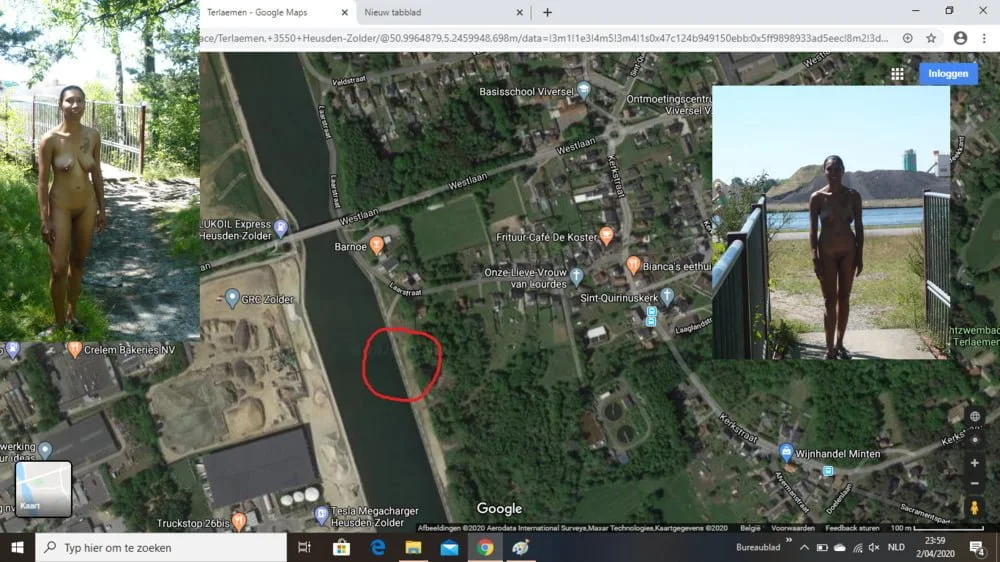This screenshot has height=562, width=1000.
Task: Select the Barnoe restaurant marker
Action: tap(377, 245)
